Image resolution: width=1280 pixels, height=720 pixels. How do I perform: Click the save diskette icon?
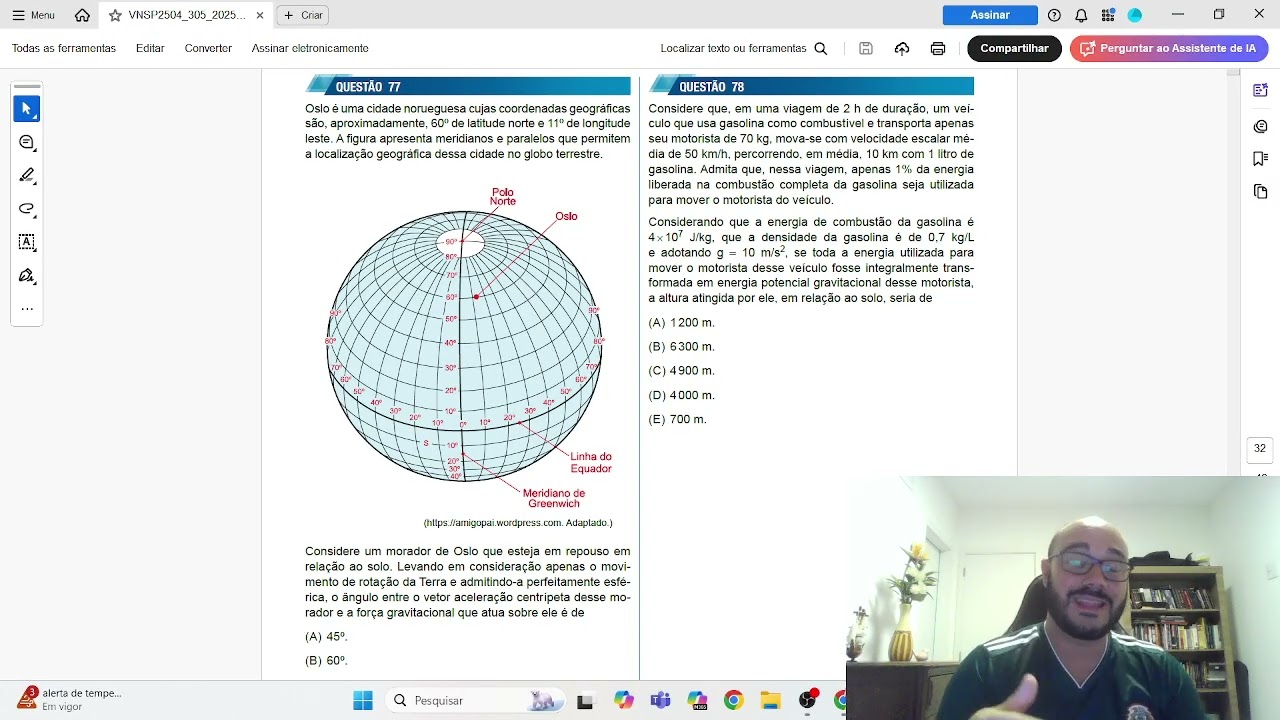pyautogui.click(x=866, y=48)
